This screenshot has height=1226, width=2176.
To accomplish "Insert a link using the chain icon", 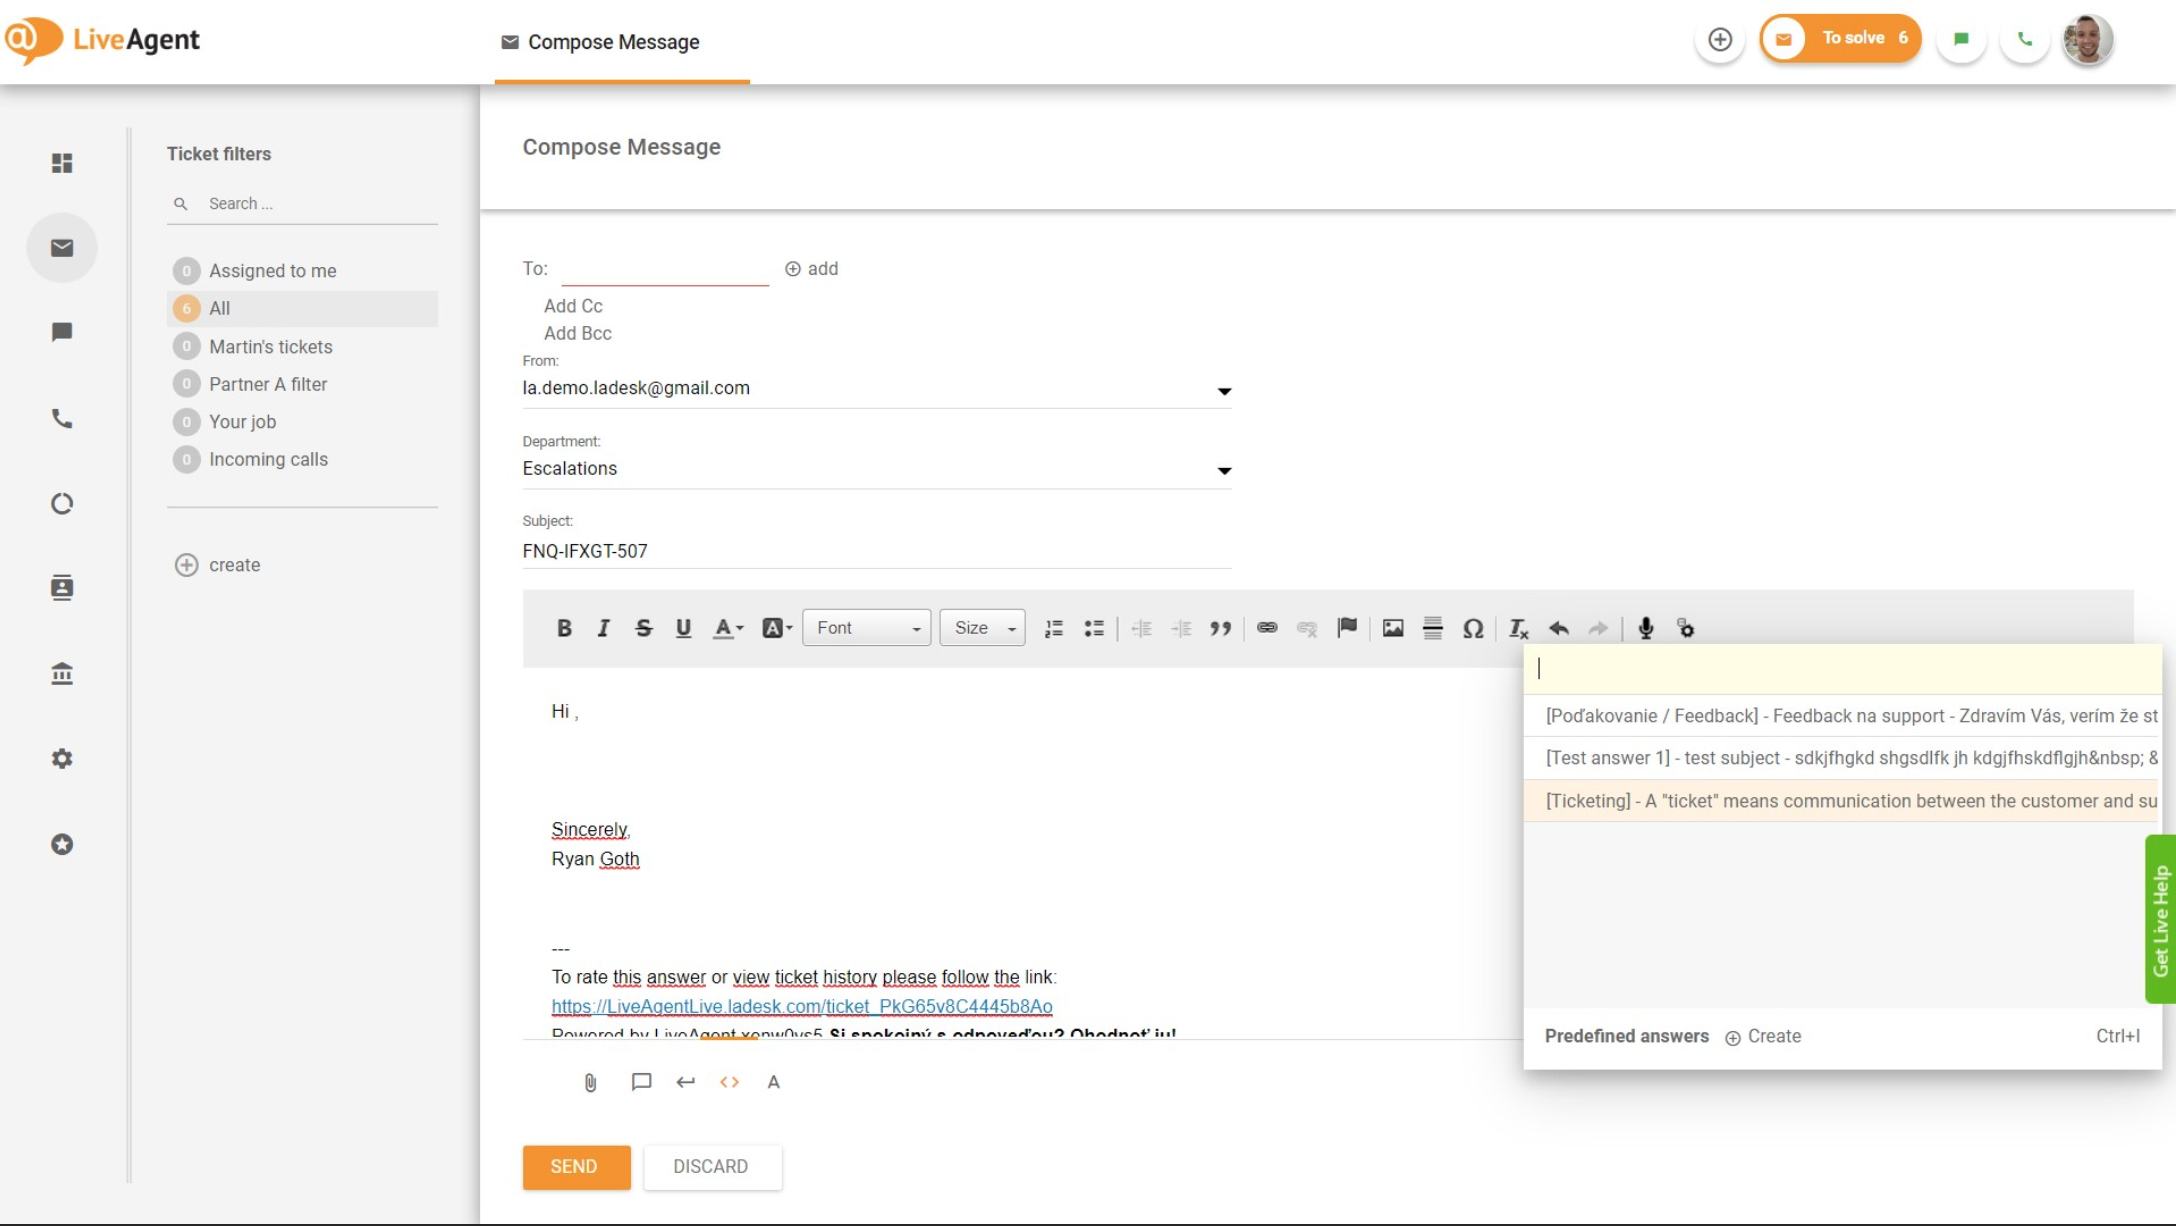I will tap(1266, 628).
